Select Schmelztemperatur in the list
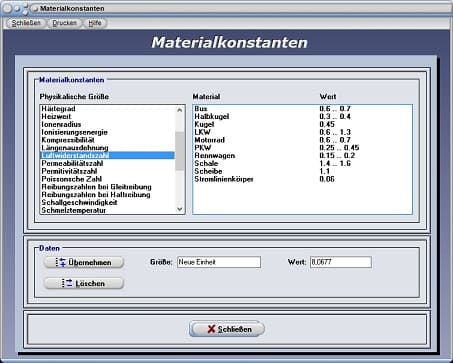The width and height of the screenshot is (453, 363). coord(107,210)
